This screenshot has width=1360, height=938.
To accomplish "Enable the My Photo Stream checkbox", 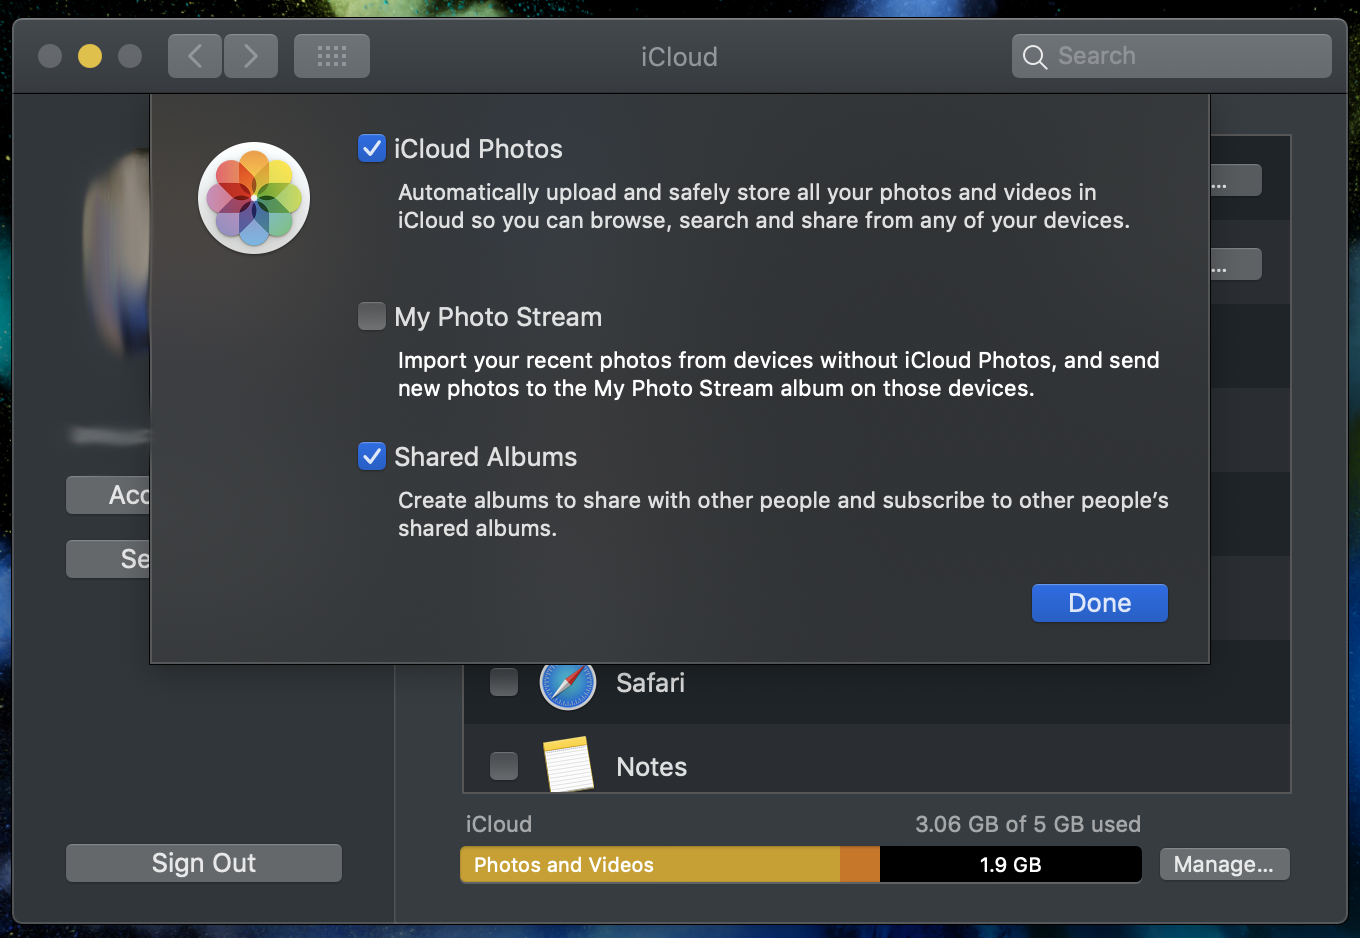I will tap(372, 317).
